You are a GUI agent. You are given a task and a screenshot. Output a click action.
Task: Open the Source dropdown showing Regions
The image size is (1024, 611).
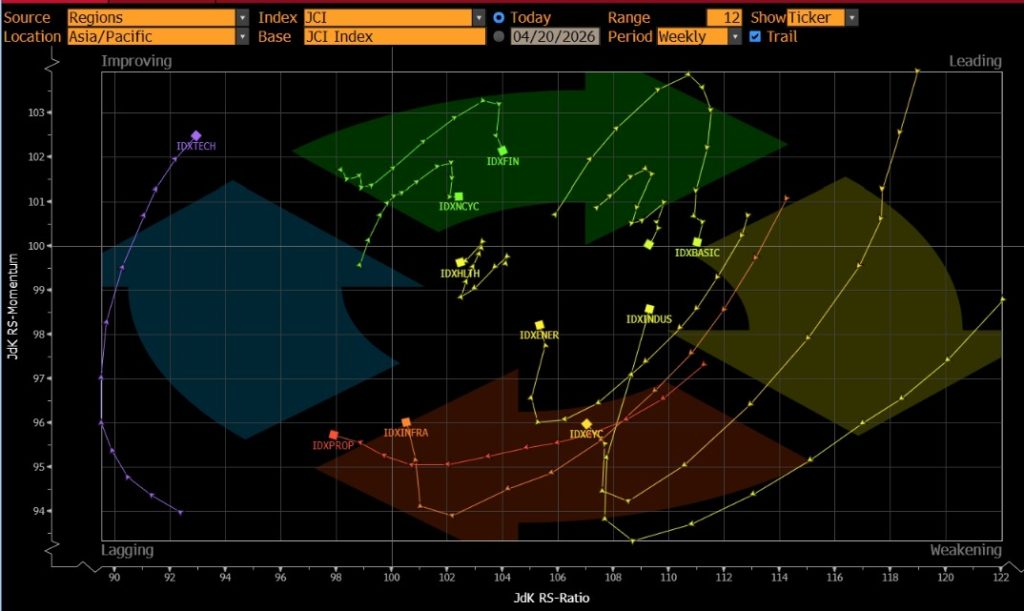pos(158,18)
